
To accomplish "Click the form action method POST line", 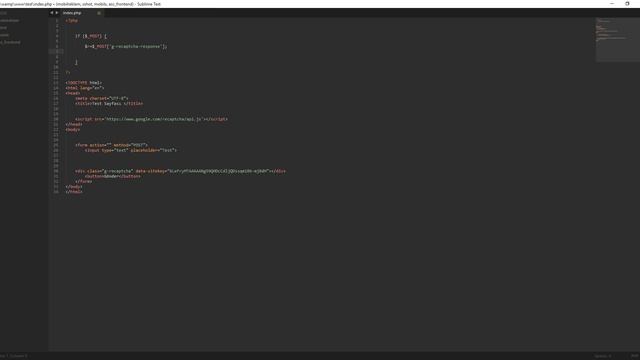I will (111, 145).
